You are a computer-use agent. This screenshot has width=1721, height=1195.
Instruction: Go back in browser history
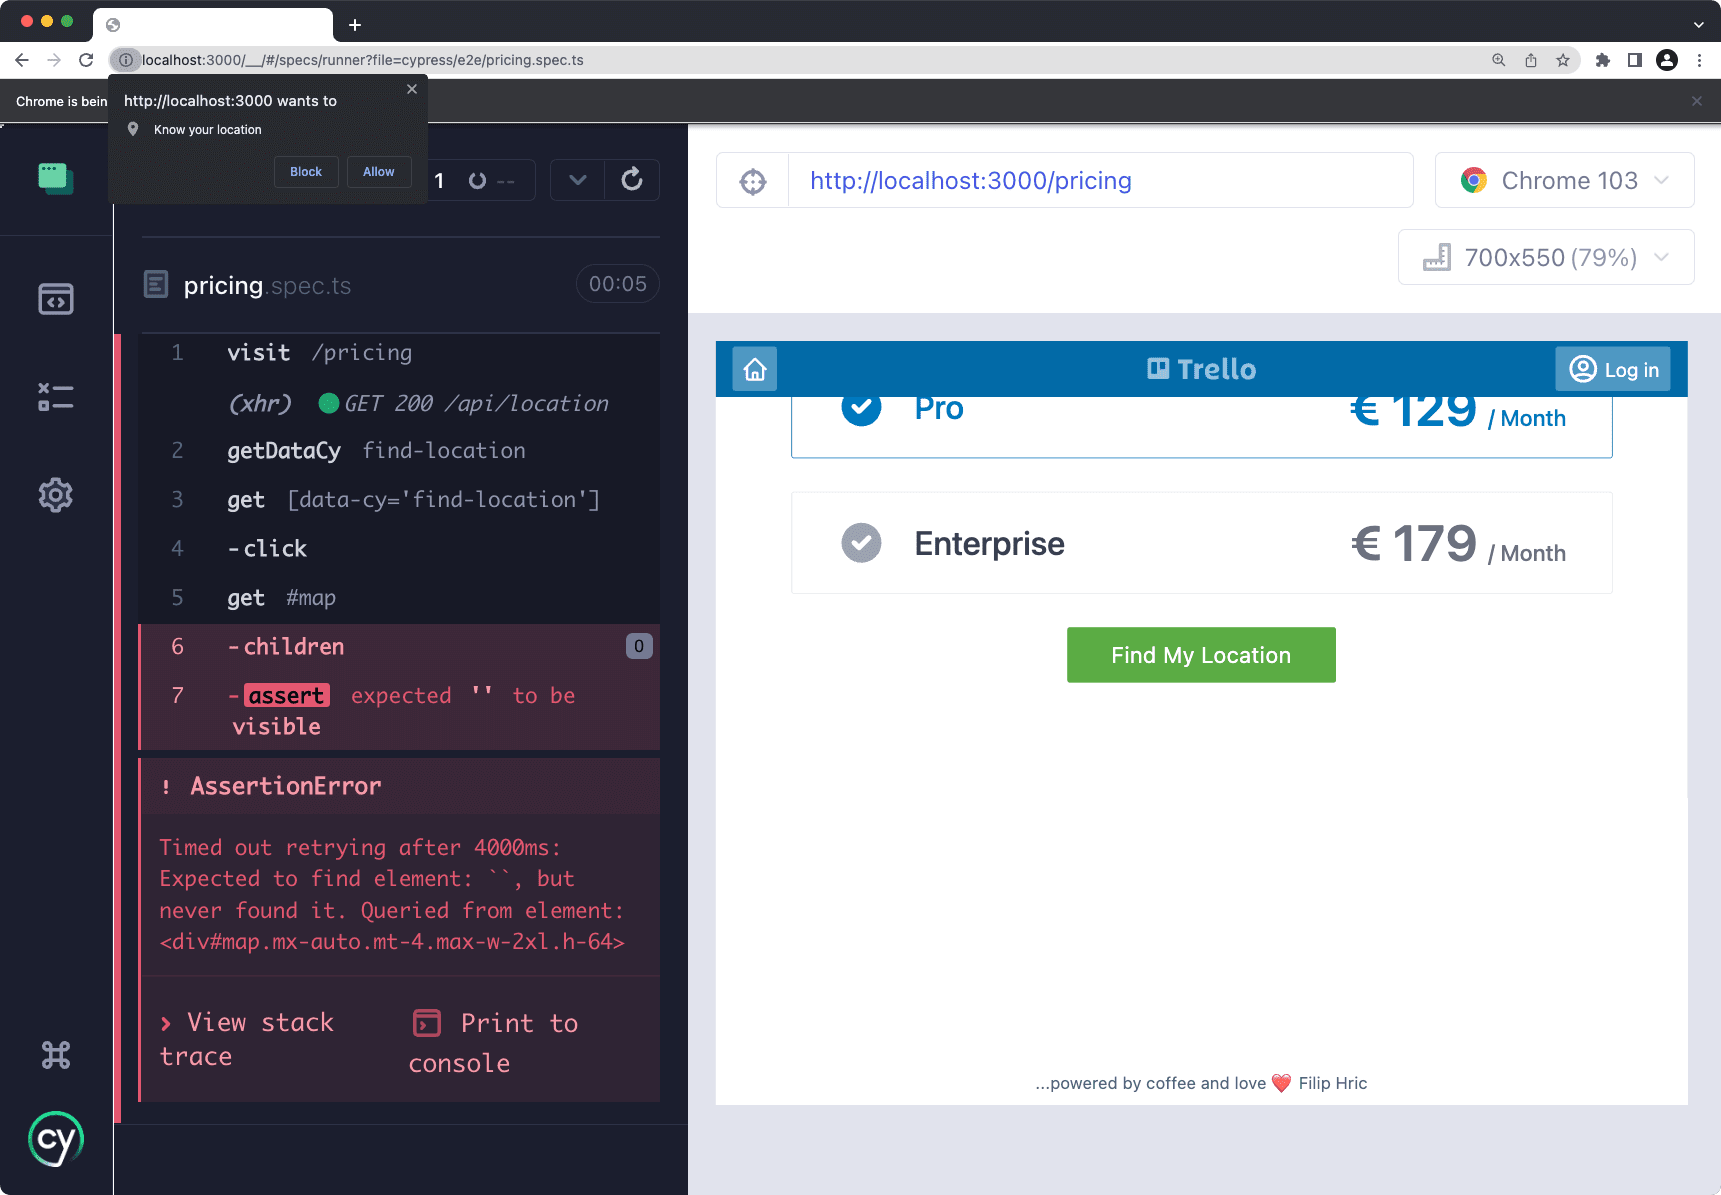point(22,60)
